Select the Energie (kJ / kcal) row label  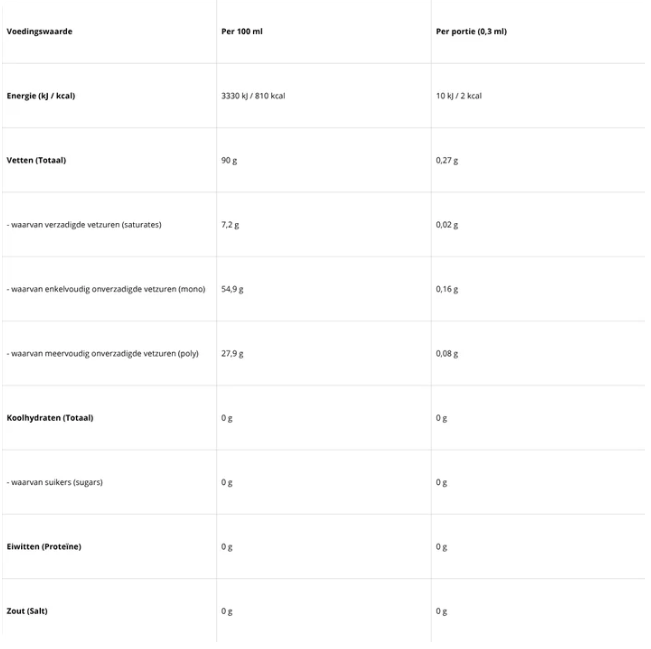pos(41,96)
